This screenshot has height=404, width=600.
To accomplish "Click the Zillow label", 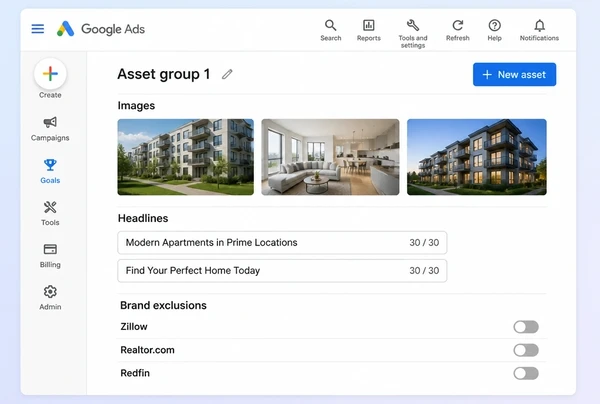I will 134,327.
